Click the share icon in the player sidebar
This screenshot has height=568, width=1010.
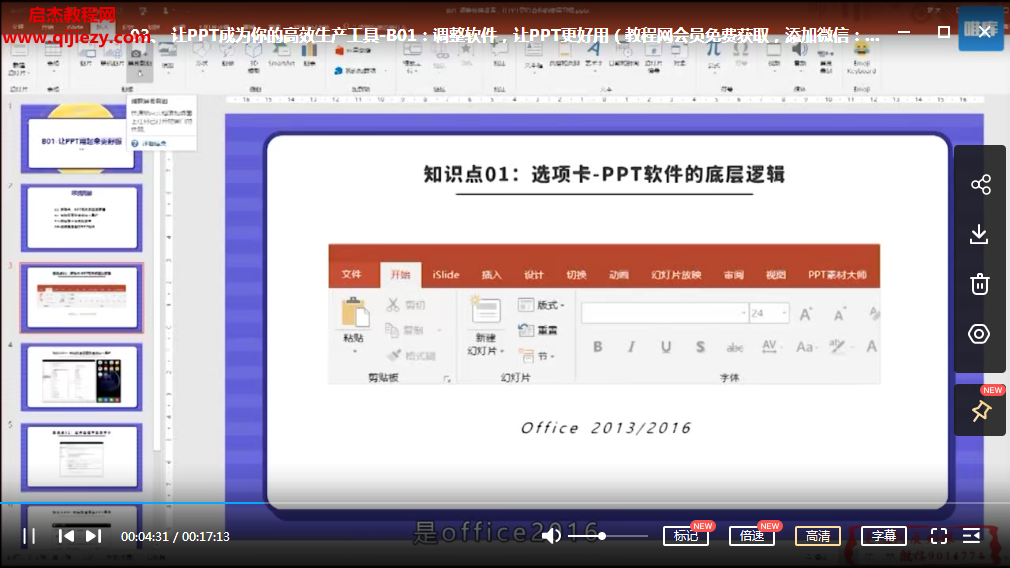click(x=980, y=185)
